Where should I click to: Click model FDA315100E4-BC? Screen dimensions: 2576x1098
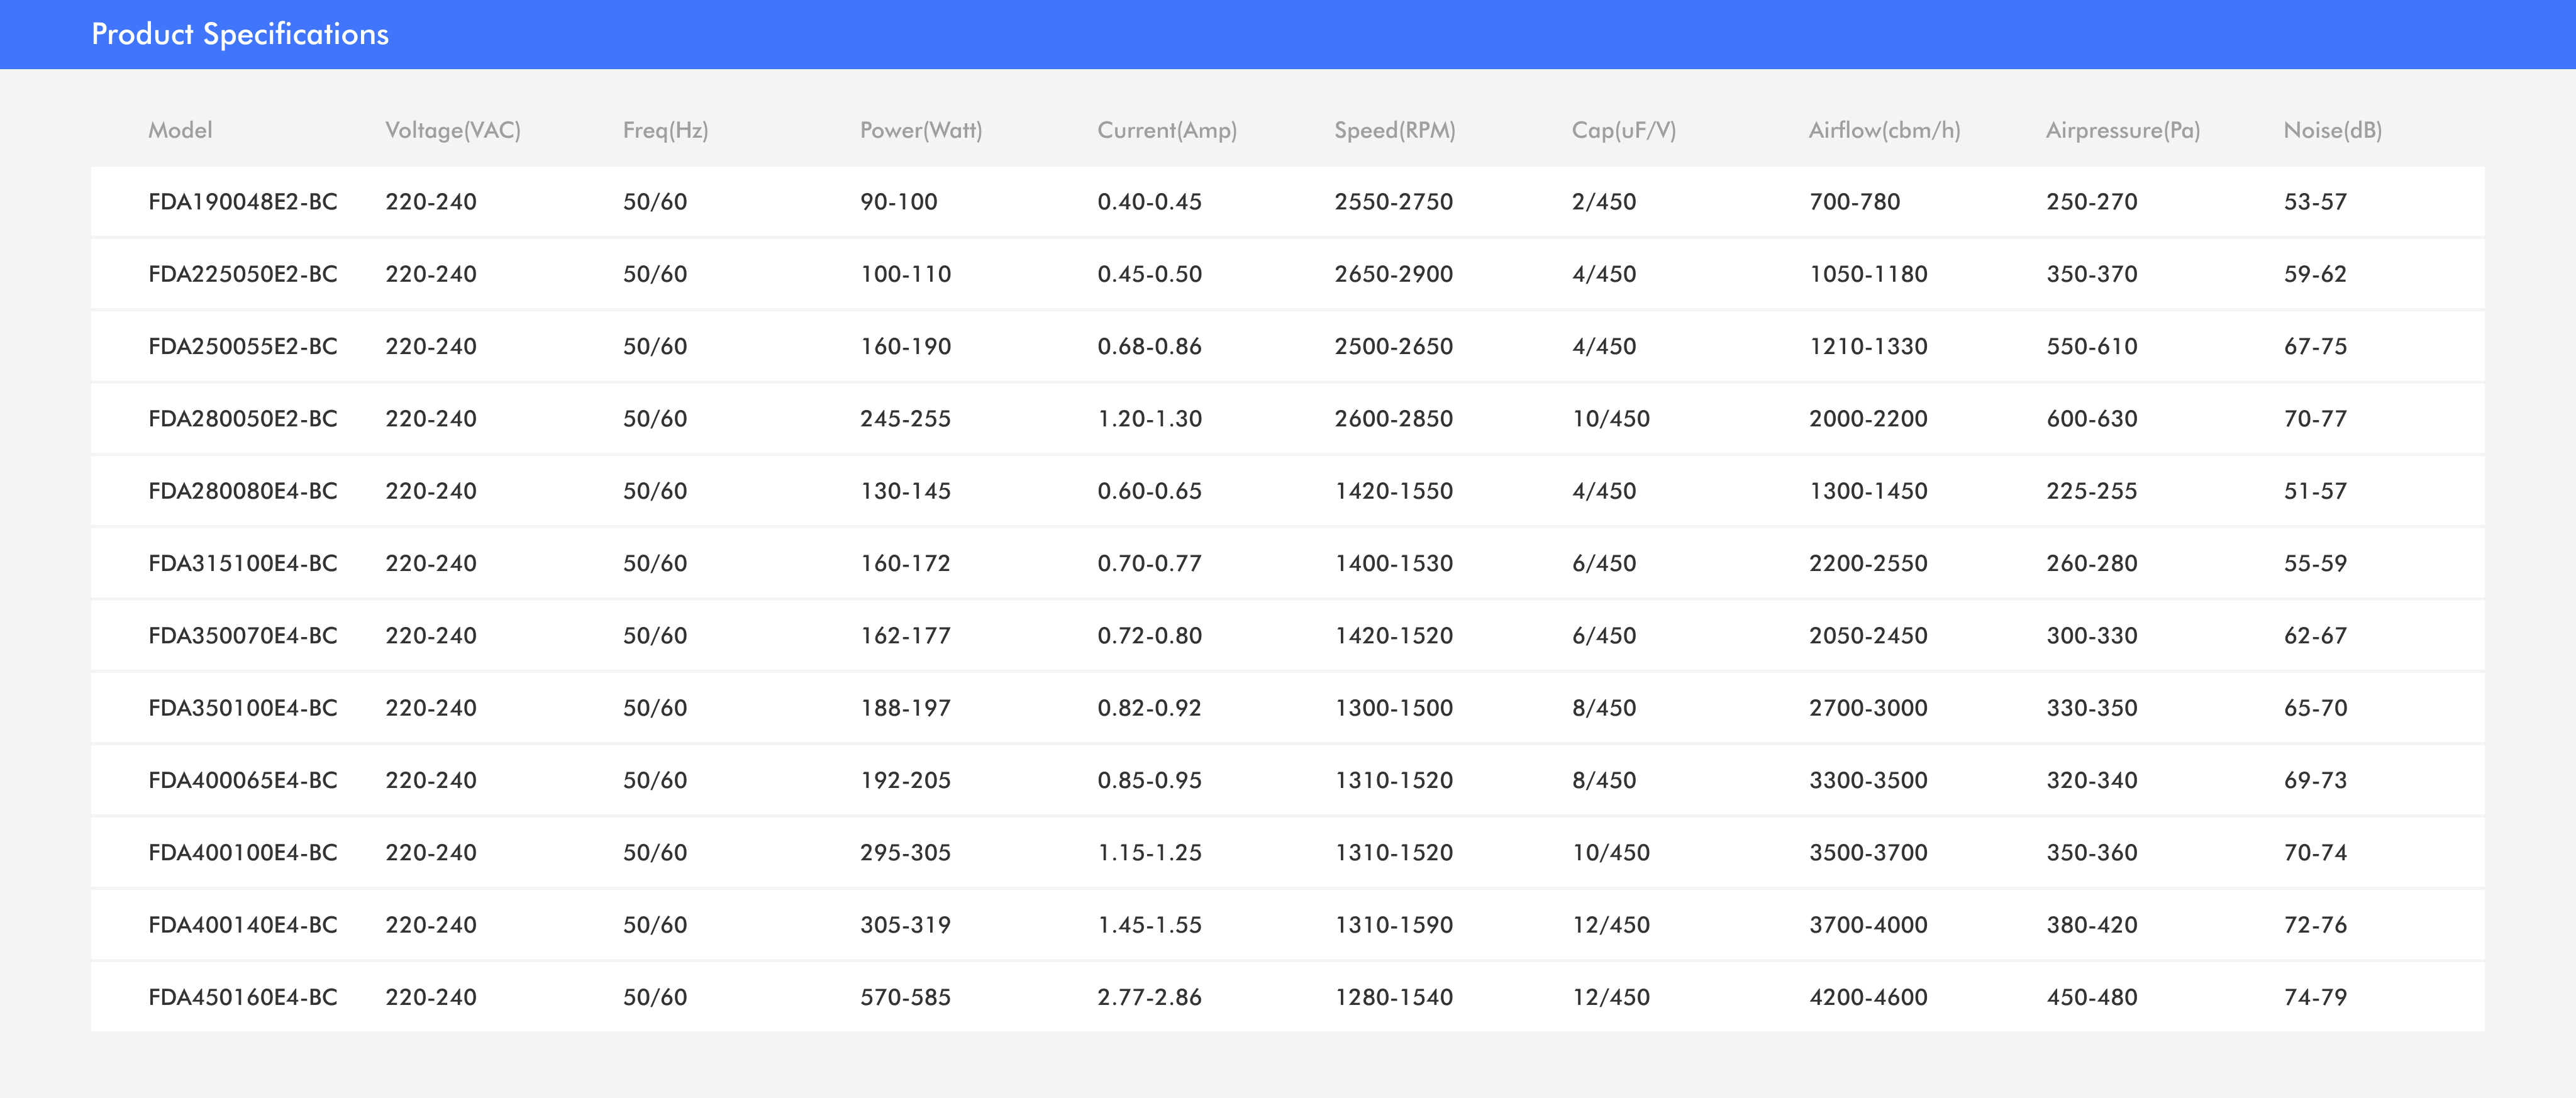tap(243, 563)
